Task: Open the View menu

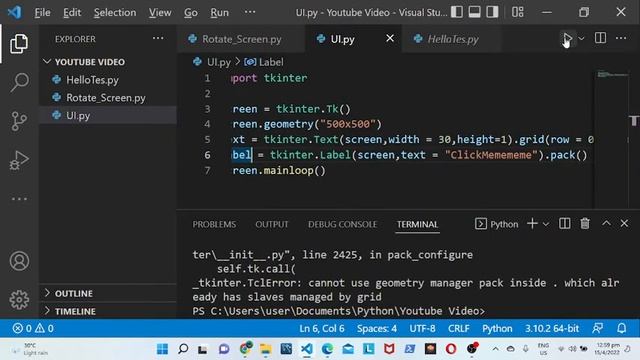Action: [160, 13]
